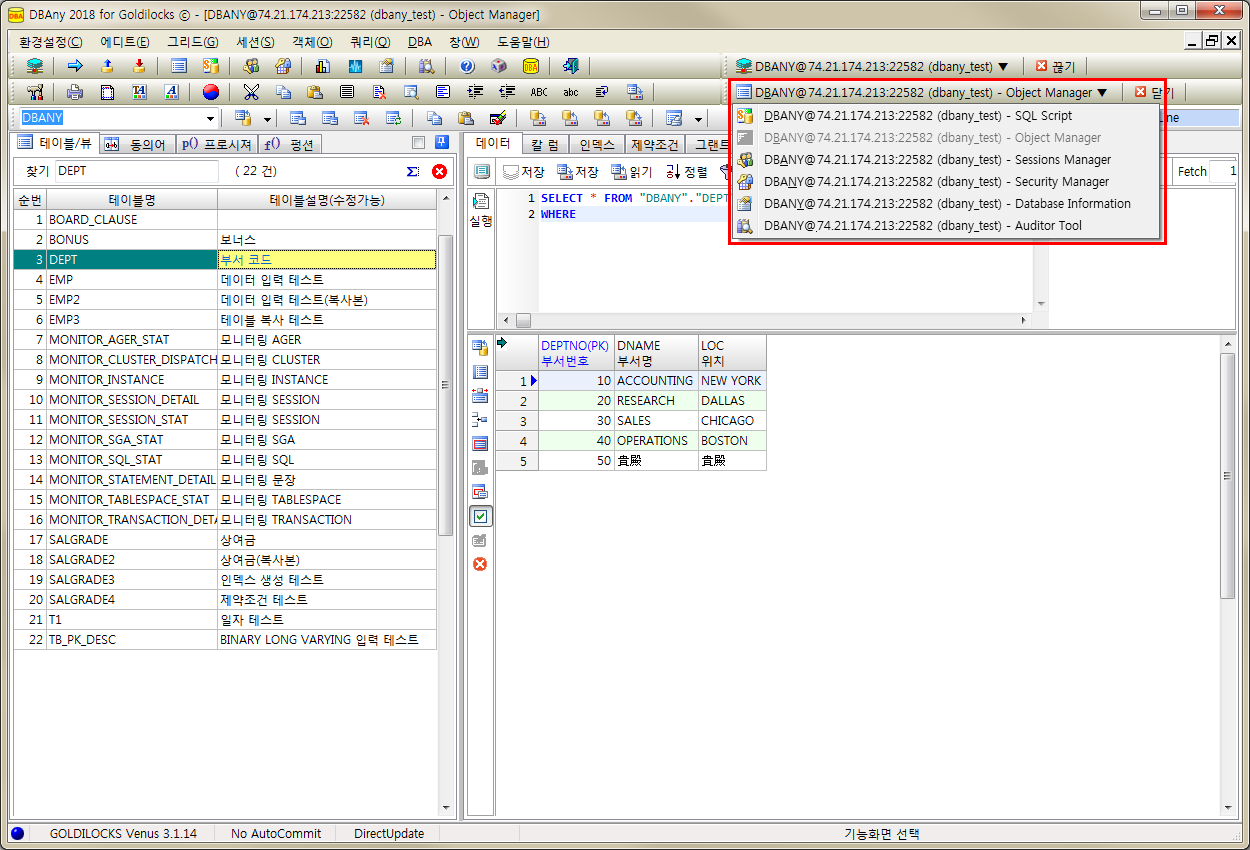
Task: Switch to the 동의어 tab
Action: pyautogui.click(x=137, y=144)
